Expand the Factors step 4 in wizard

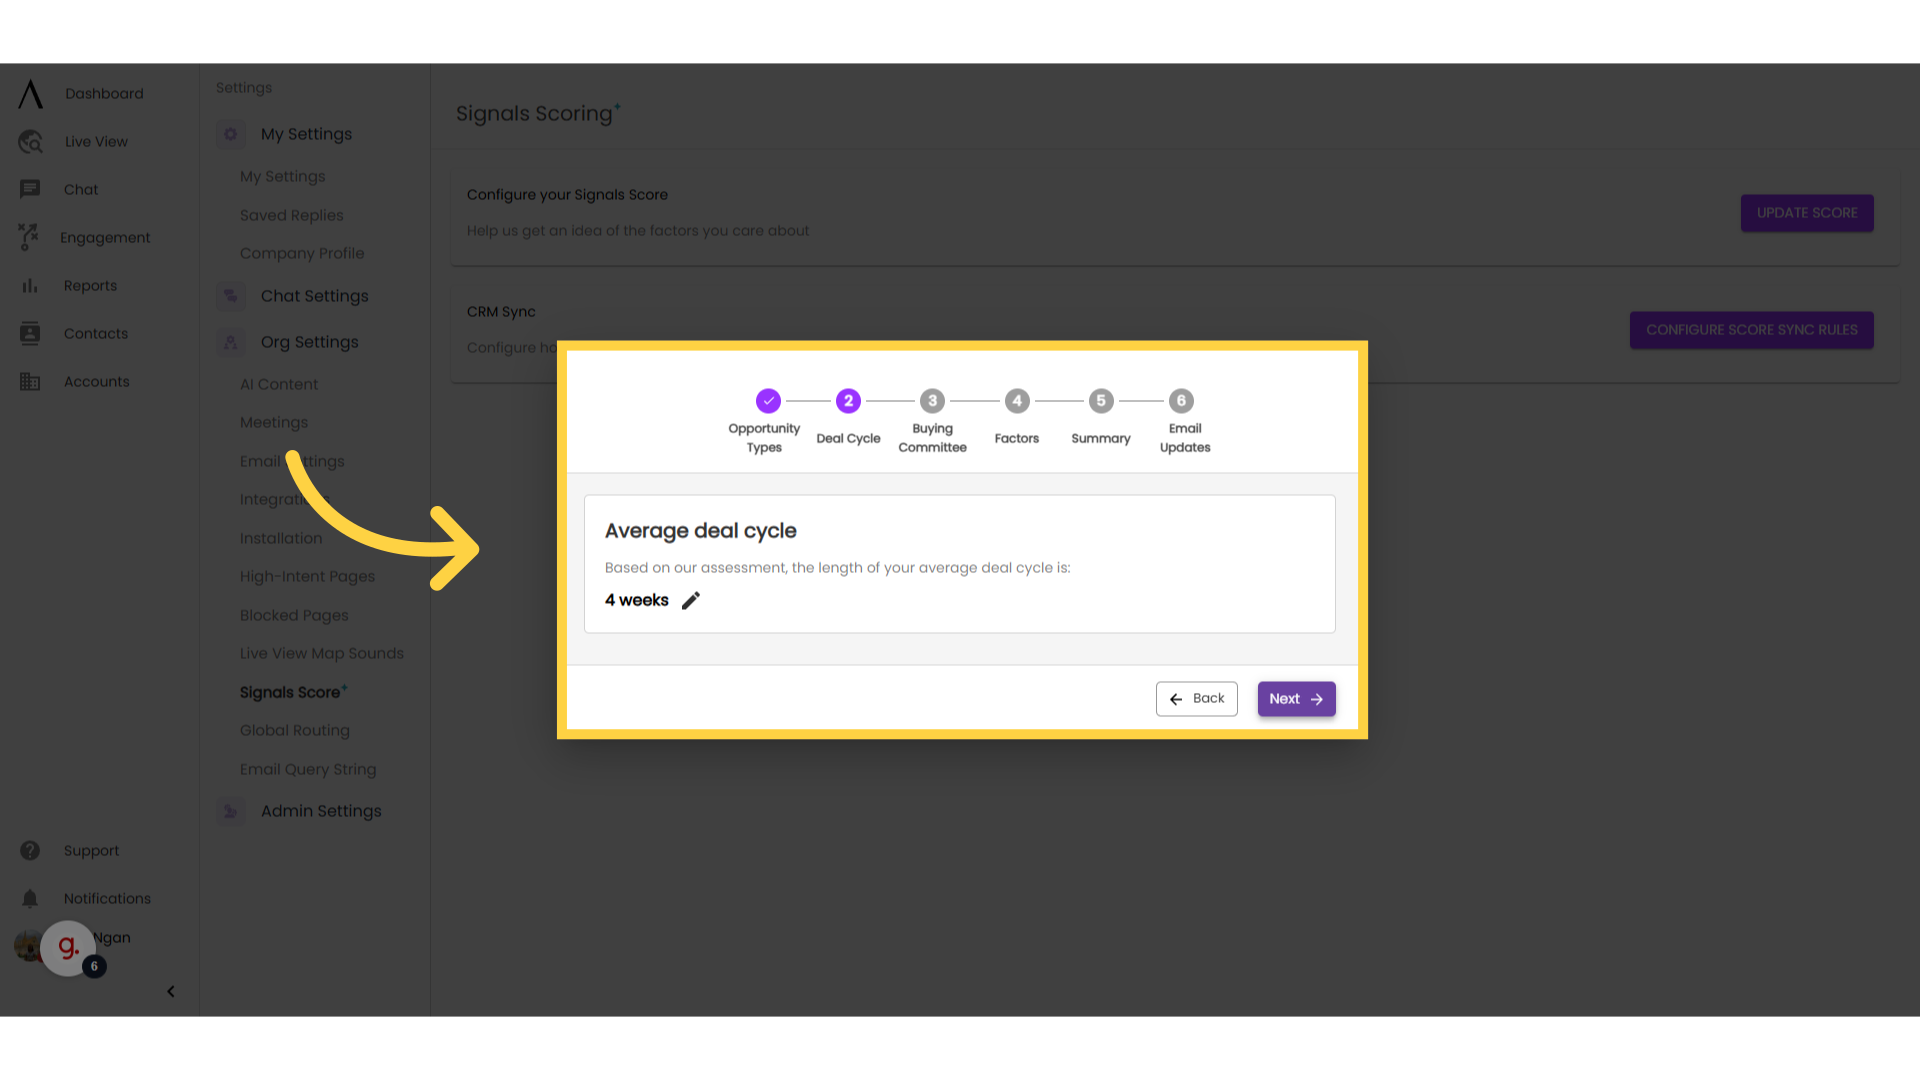(x=1015, y=401)
